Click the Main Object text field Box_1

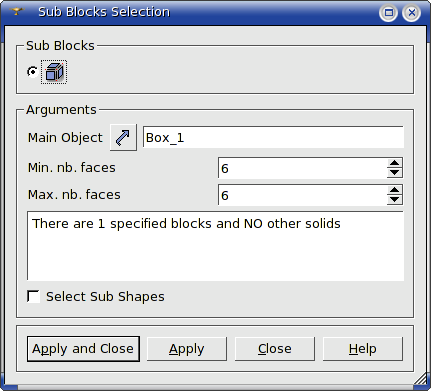click(273, 137)
